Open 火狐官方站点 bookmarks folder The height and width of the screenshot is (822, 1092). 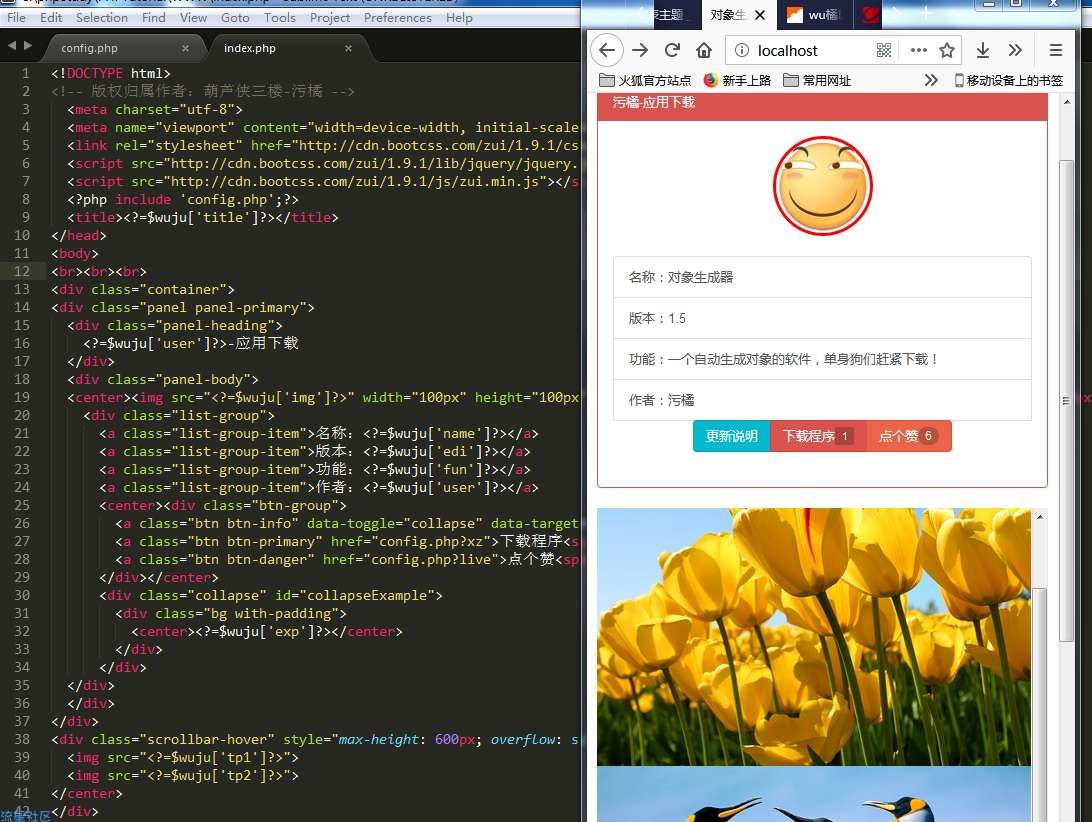645,80
